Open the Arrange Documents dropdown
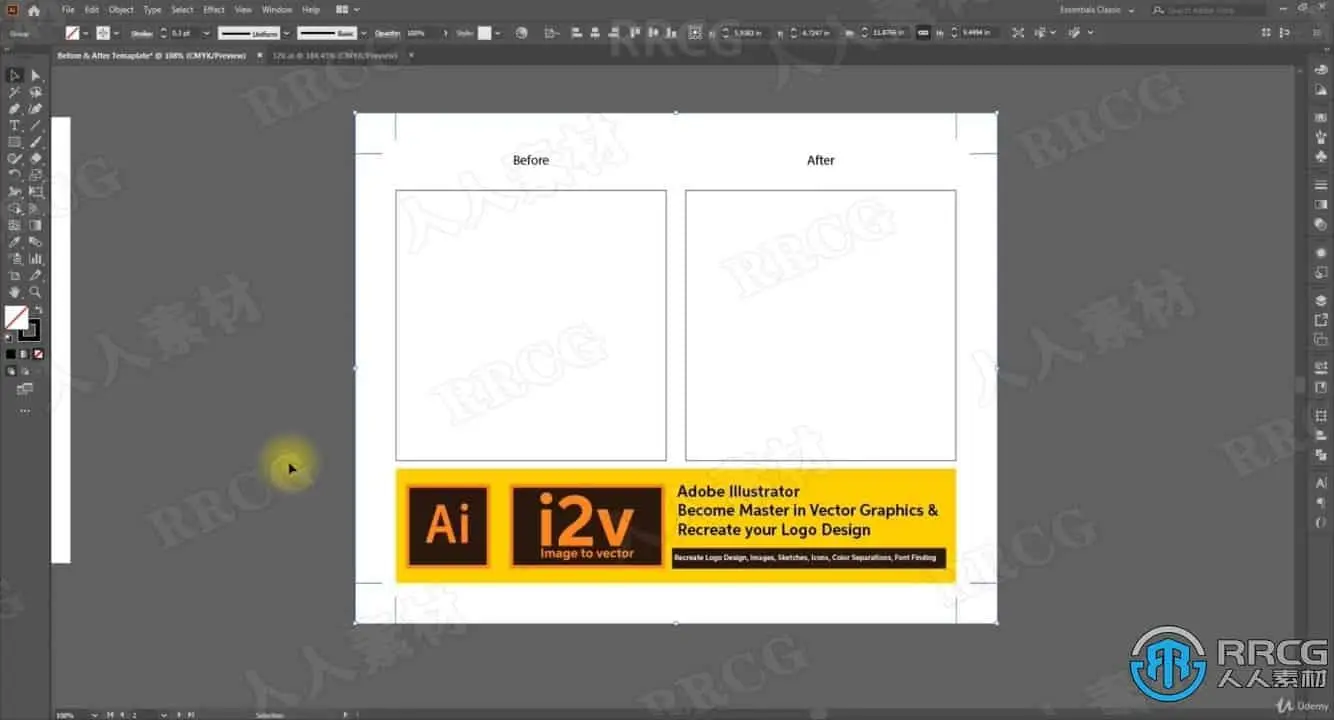 tap(347, 10)
